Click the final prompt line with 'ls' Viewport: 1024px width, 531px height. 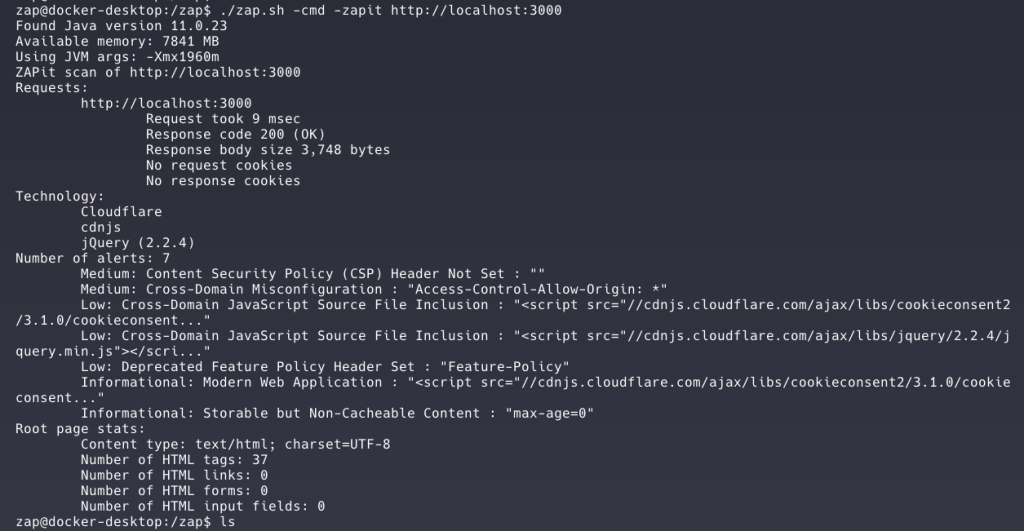[x=125, y=522]
